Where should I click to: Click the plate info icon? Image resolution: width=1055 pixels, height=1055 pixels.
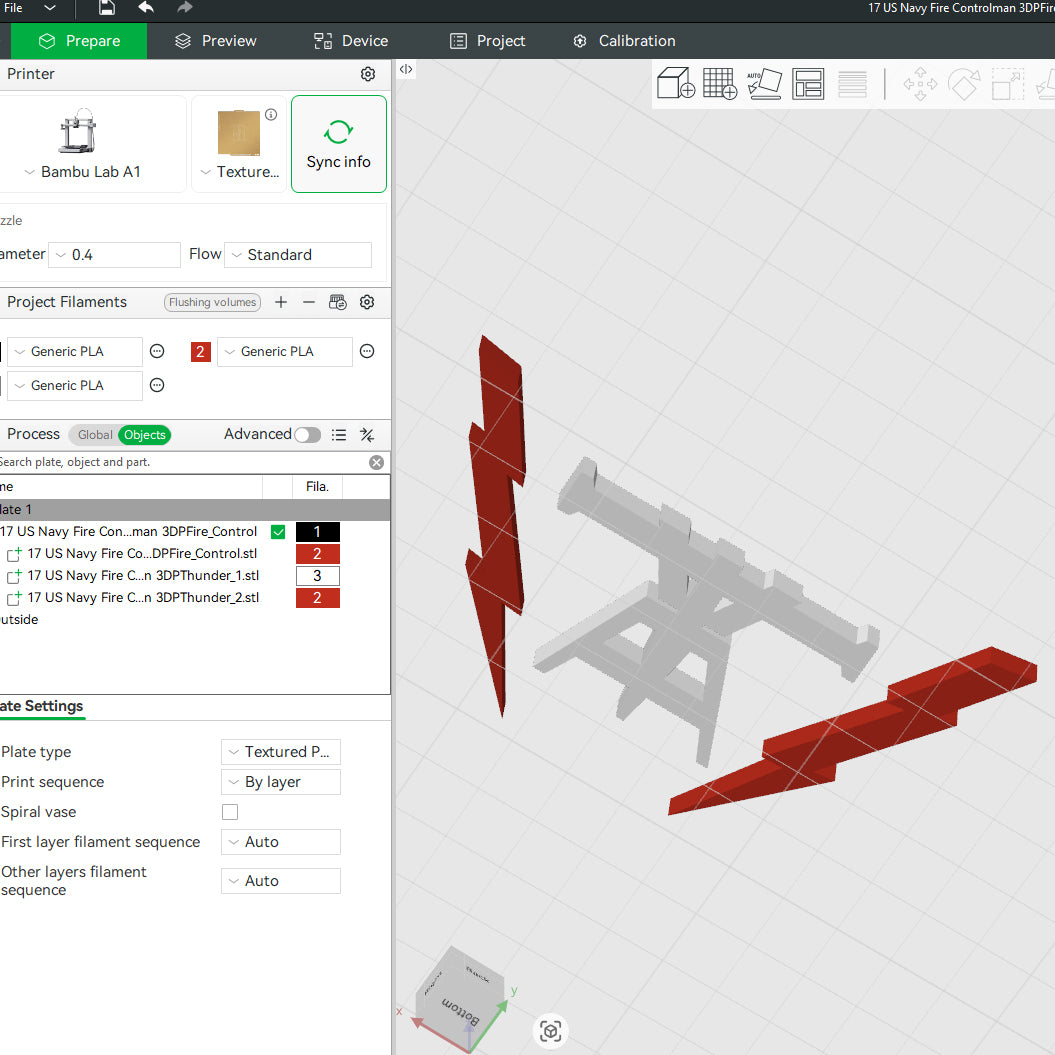coord(271,114)
